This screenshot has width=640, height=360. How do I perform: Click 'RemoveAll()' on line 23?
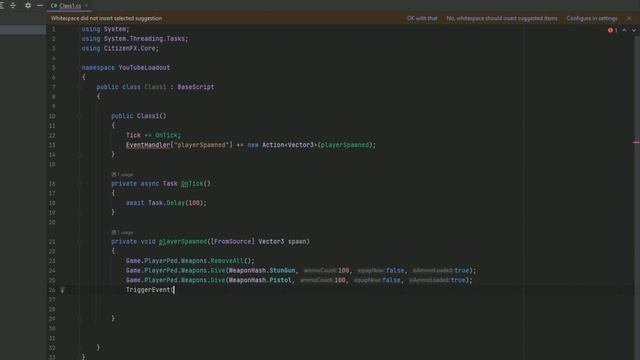[x=231, y=261]
